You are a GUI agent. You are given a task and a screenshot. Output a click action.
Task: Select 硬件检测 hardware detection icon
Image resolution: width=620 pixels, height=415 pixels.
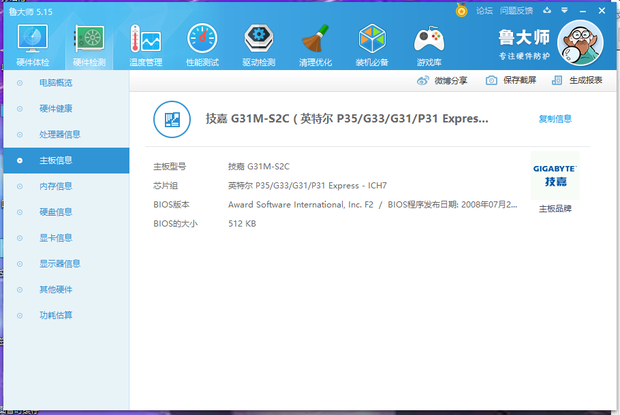point(89,45)
